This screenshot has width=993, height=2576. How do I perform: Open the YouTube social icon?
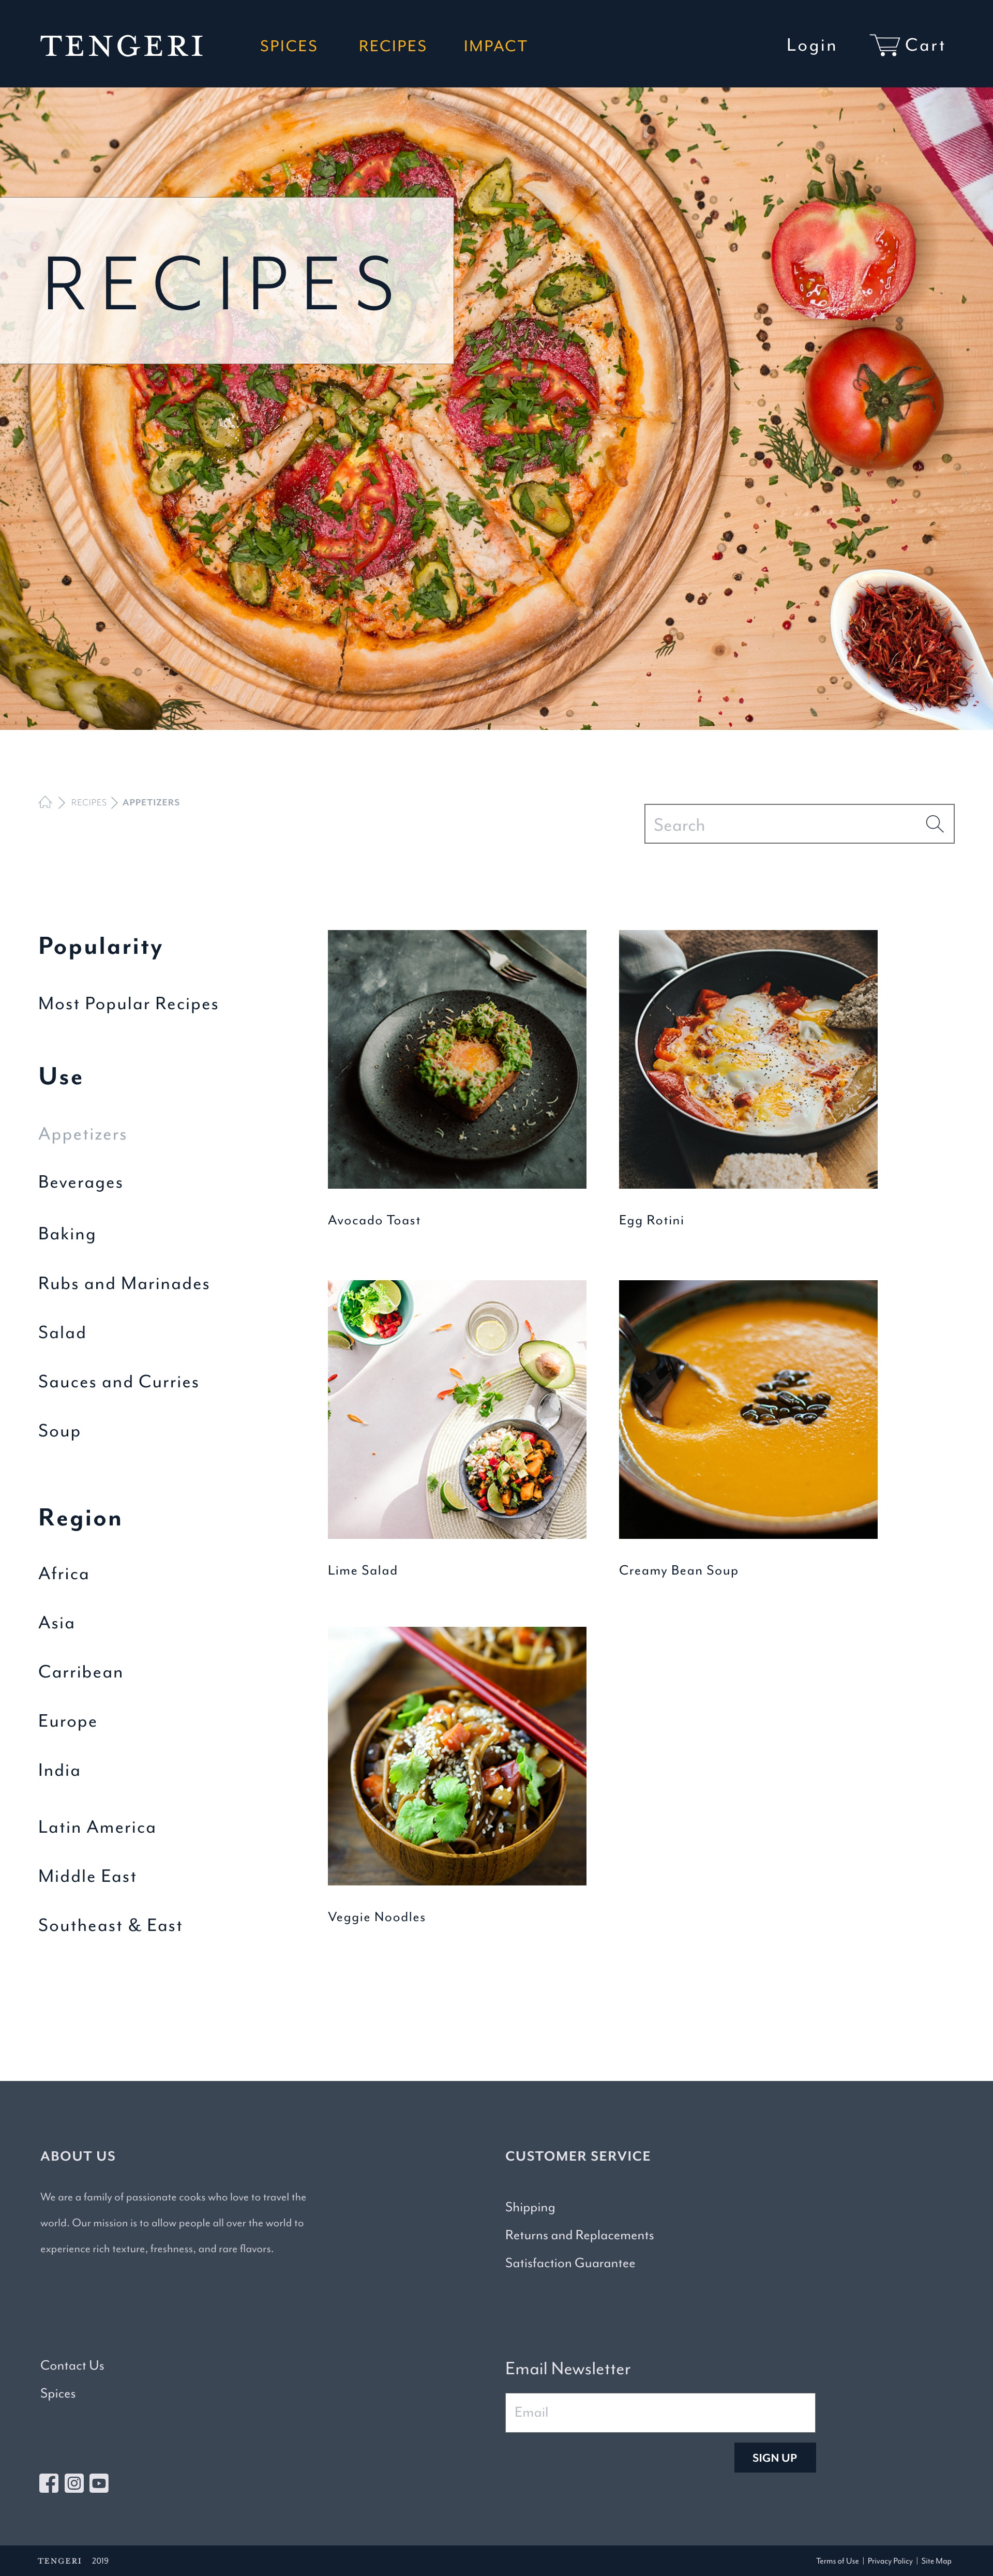pyautogui.click(x=99, y=2483)
